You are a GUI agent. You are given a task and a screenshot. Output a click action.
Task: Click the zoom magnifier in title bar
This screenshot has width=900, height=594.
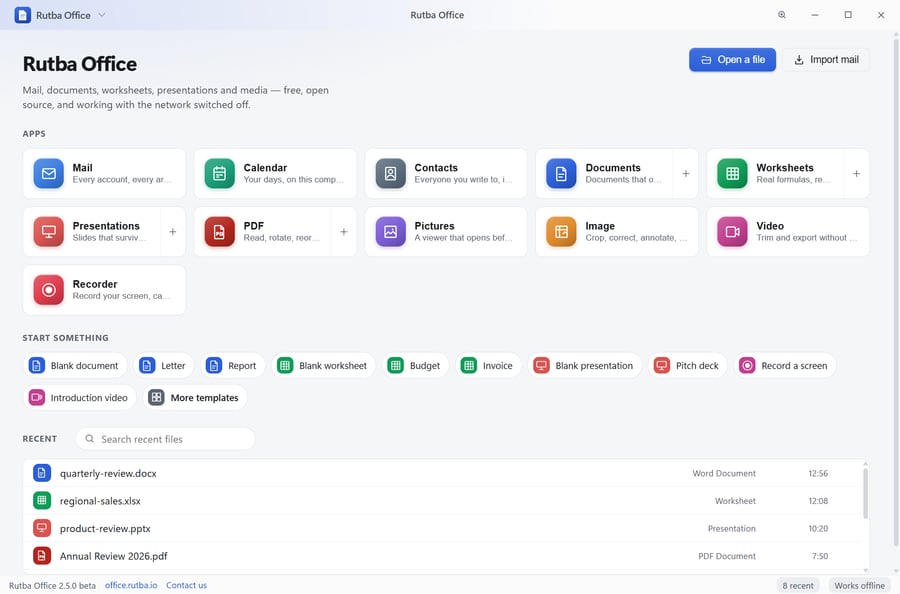click(x=782, y=15)
